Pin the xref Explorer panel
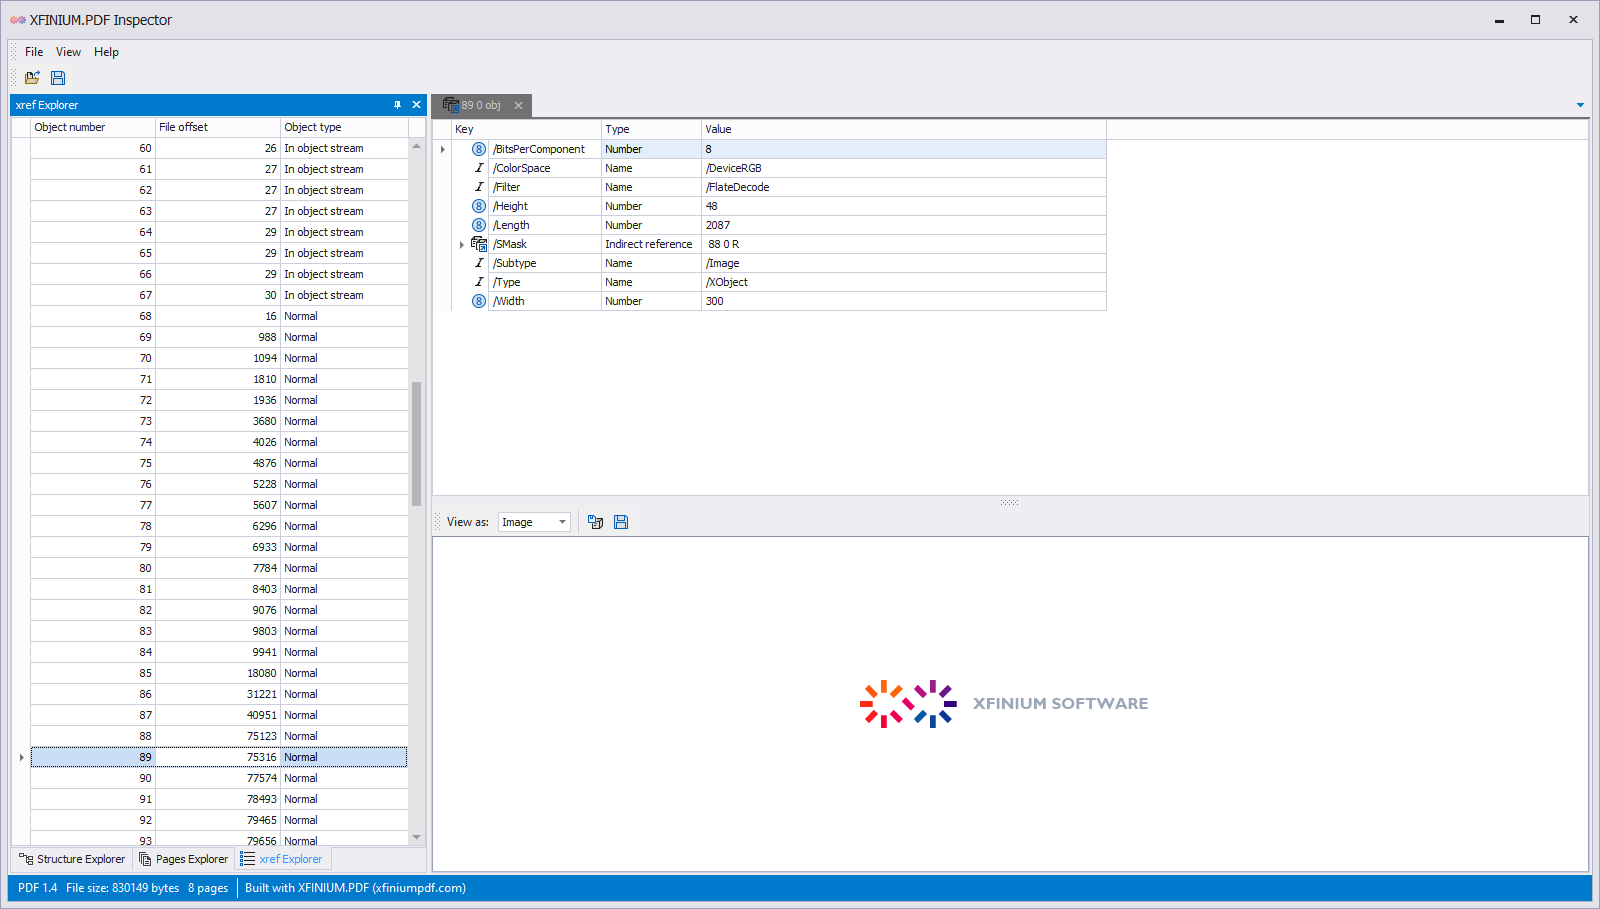Screen dimensions: 1600x909 (x=397, y=105)
